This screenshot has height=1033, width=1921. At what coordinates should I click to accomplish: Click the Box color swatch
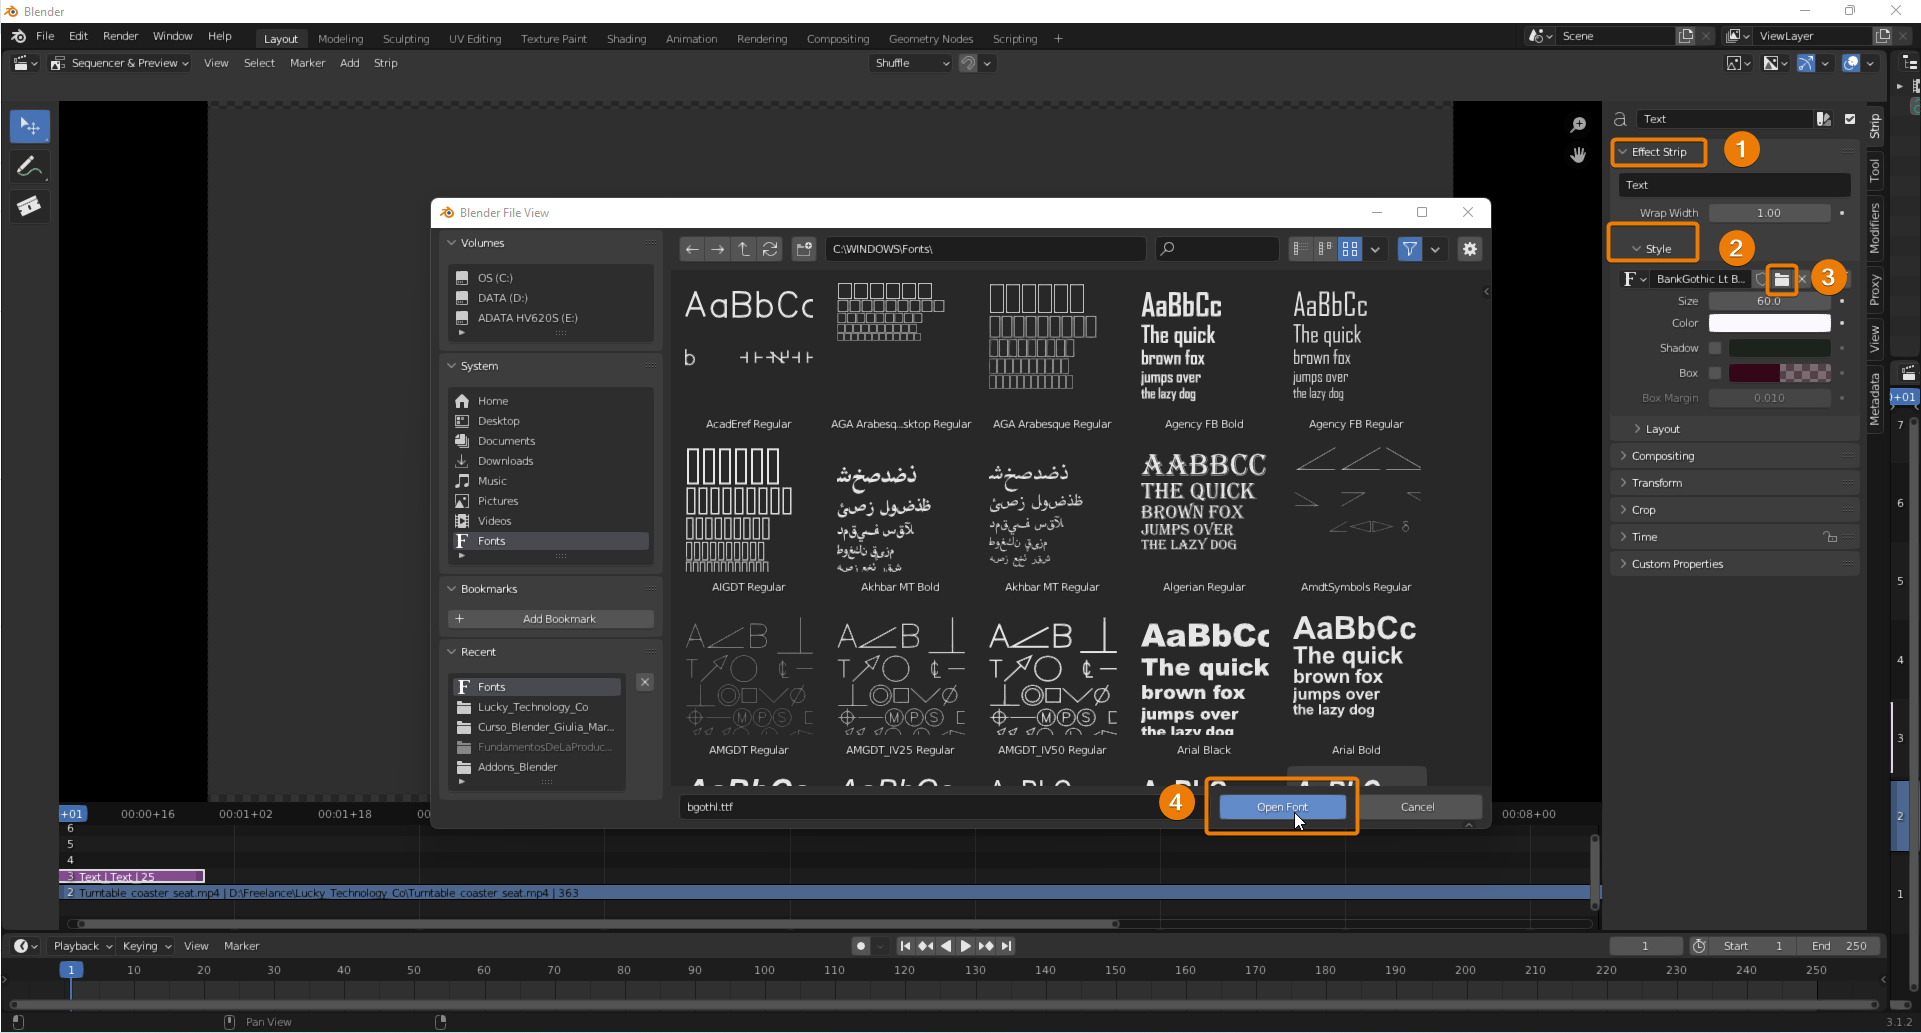[1780, 373]
